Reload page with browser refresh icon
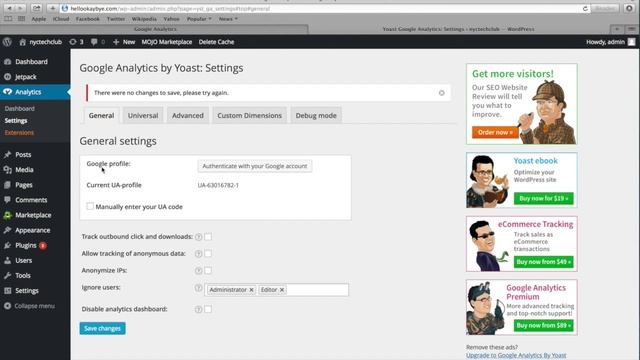The image size is (640, 360). (585, 9)
